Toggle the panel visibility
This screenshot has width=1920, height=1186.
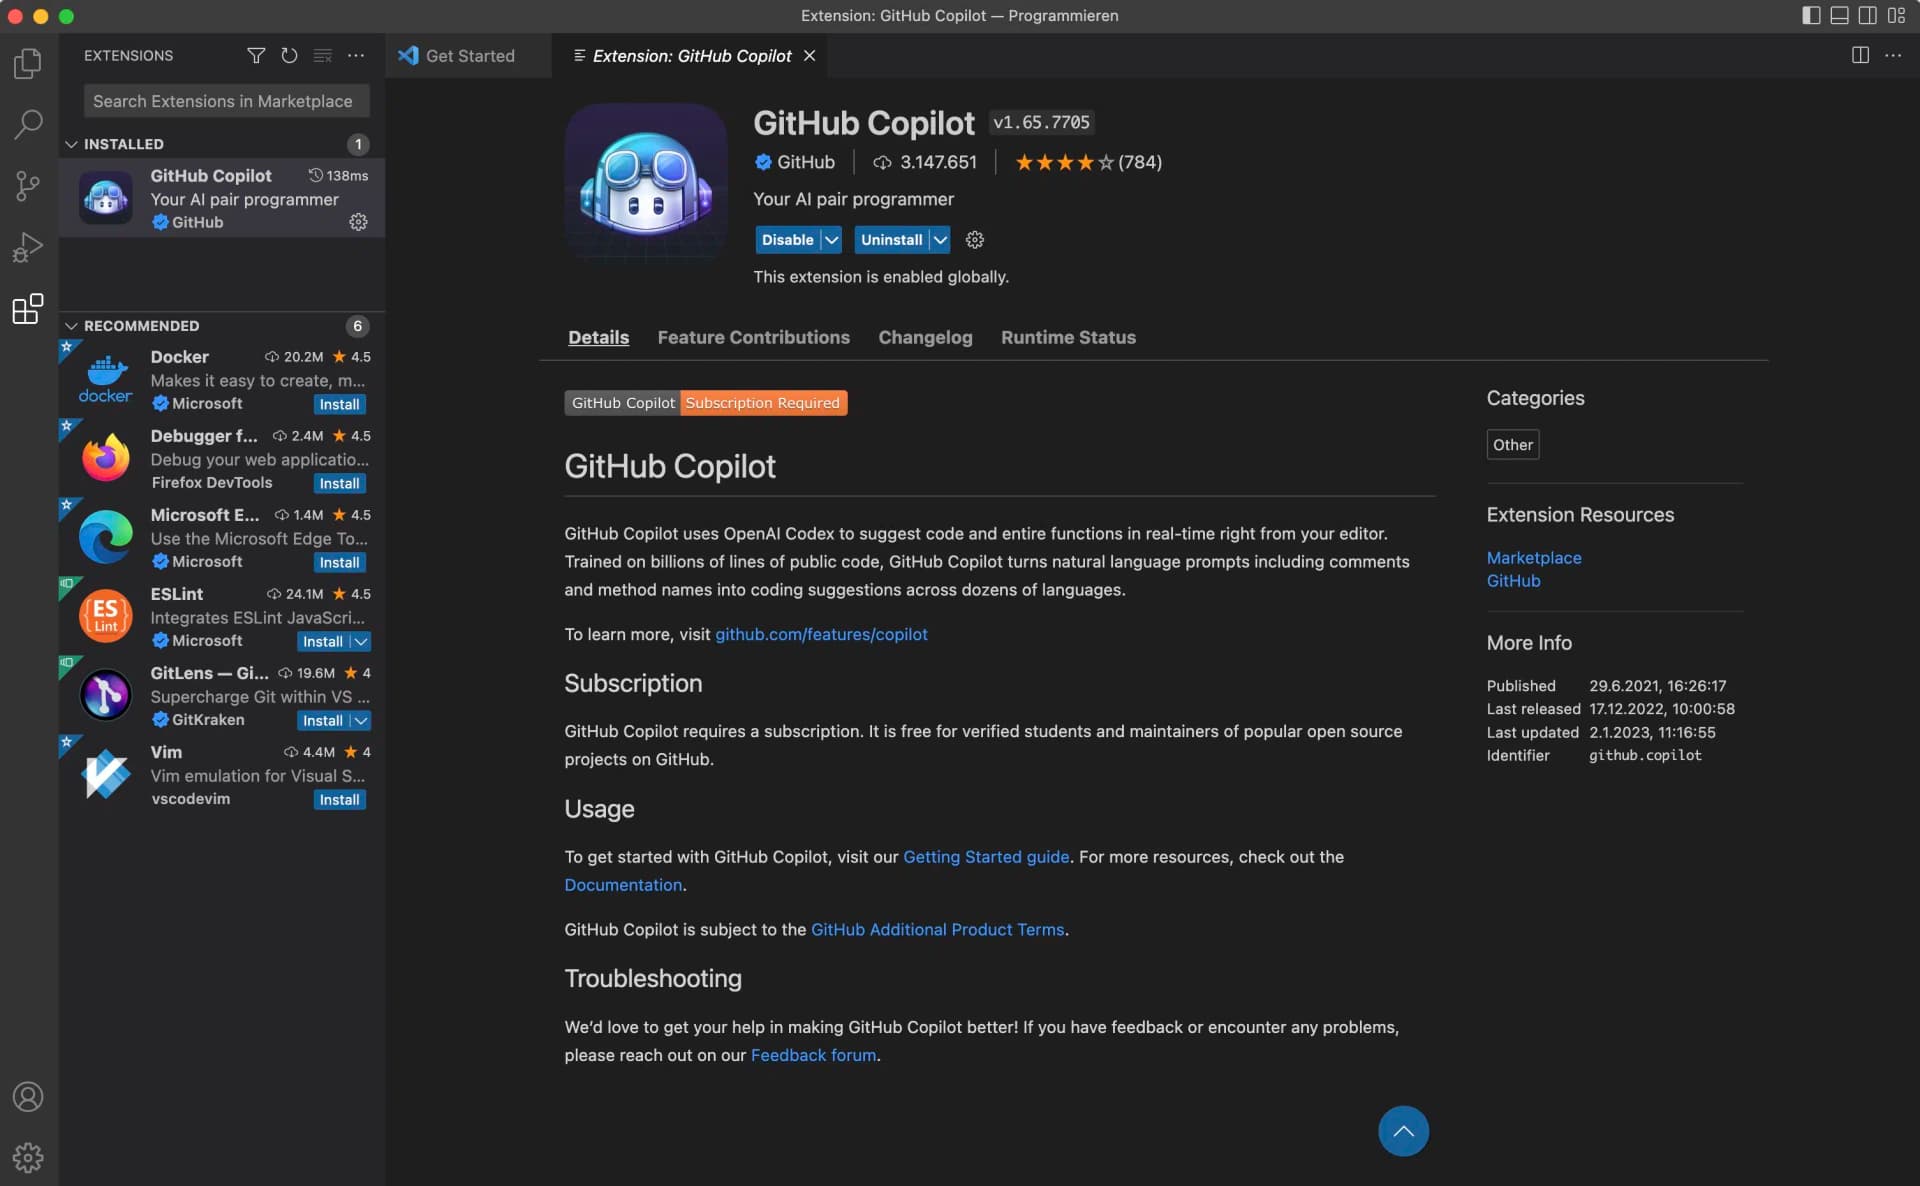1839,15
